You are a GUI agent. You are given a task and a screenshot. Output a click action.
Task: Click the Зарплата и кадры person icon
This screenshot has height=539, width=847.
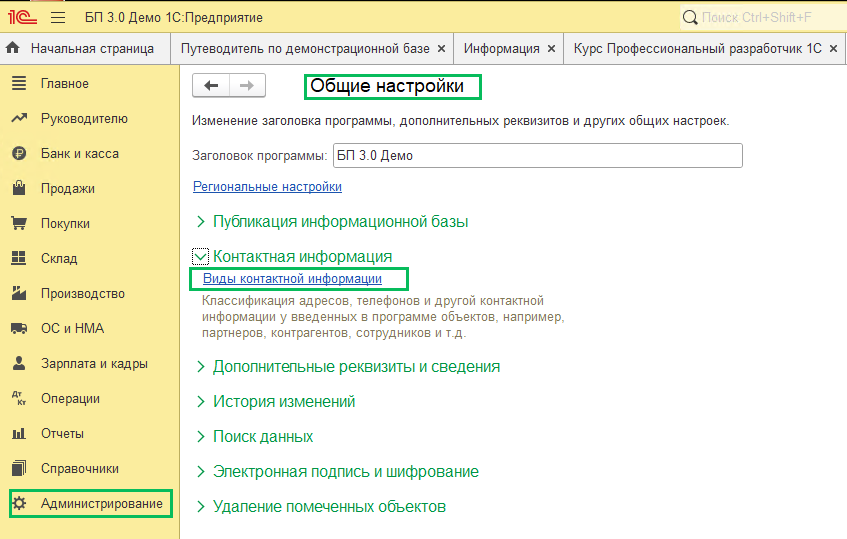[x=19, y=363]
